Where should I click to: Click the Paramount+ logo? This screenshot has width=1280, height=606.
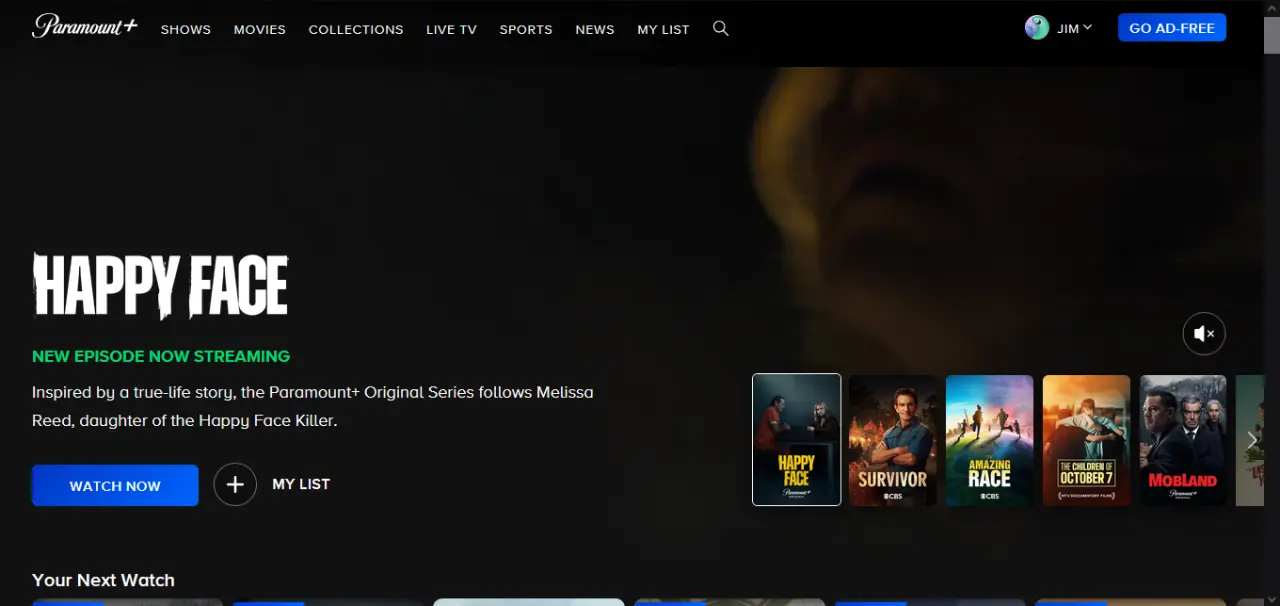tap(84, 27)
